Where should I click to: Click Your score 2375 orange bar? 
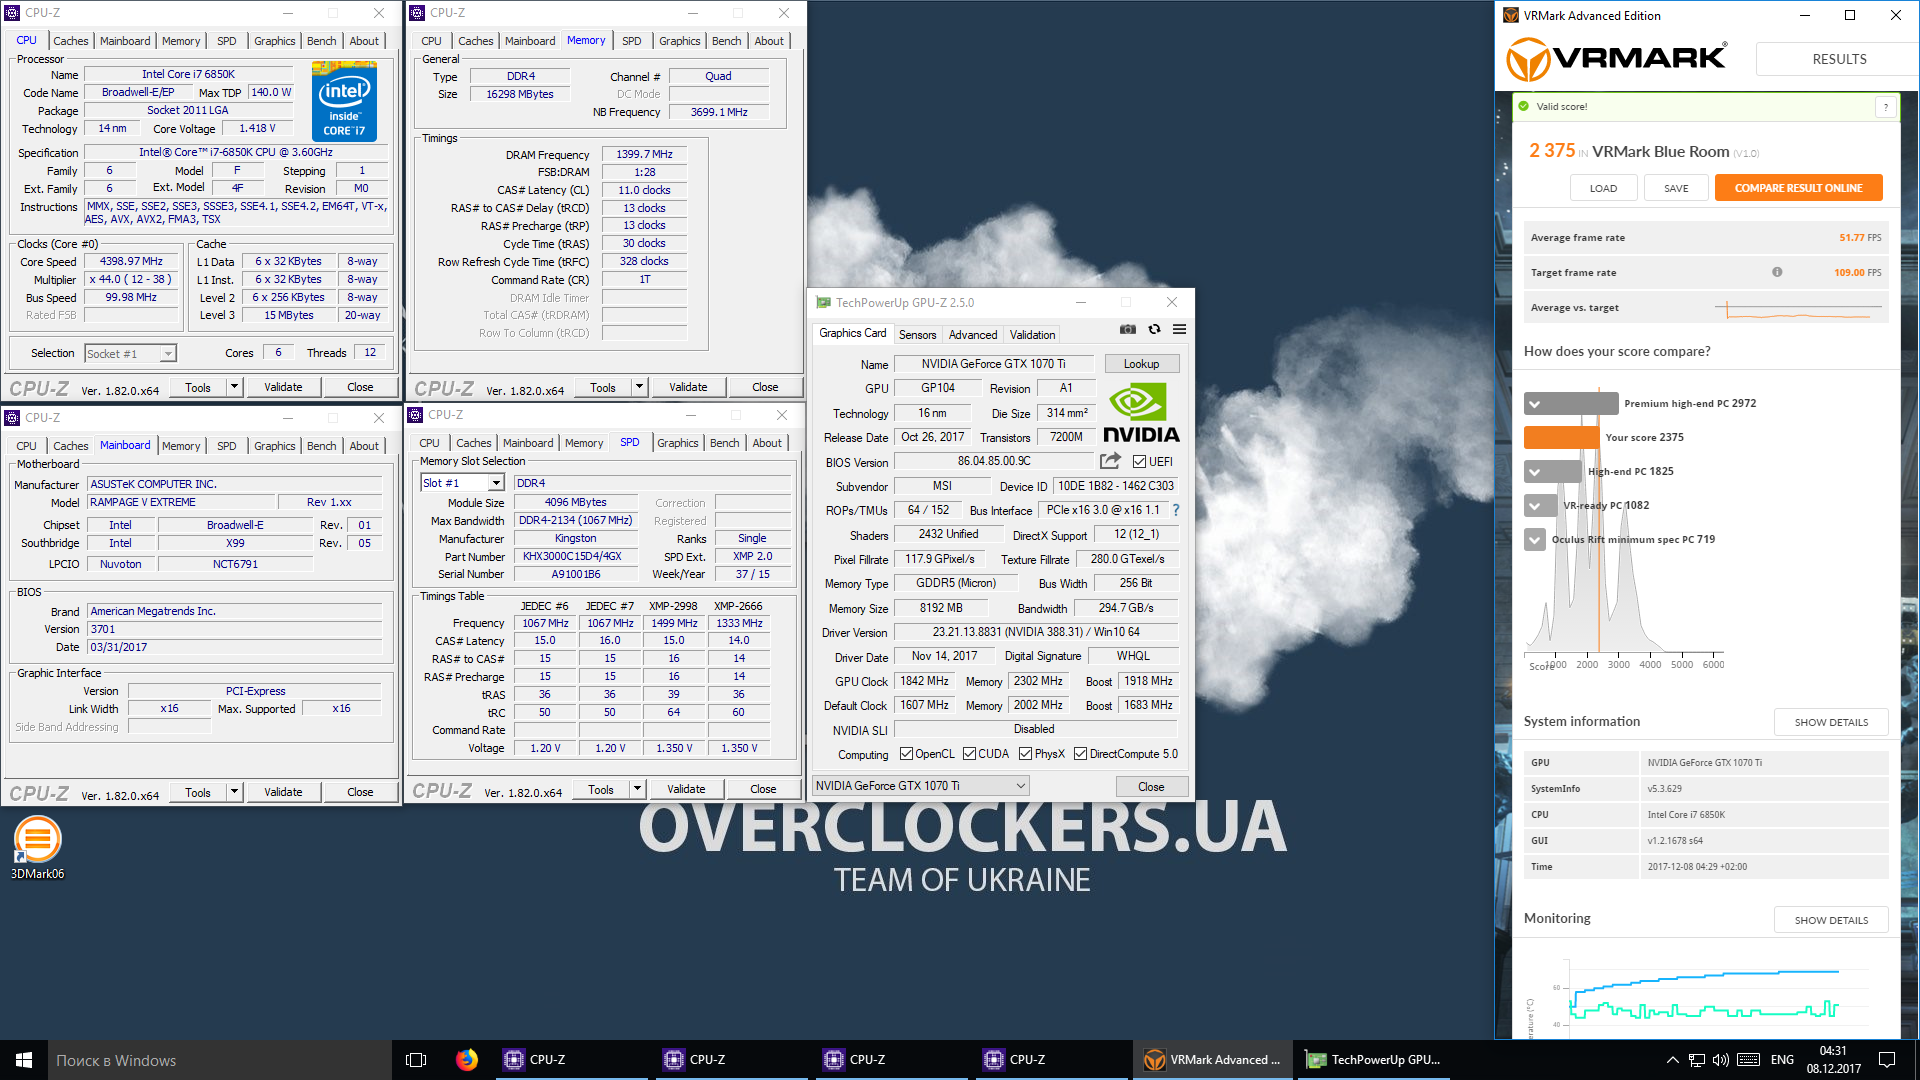1561,438
